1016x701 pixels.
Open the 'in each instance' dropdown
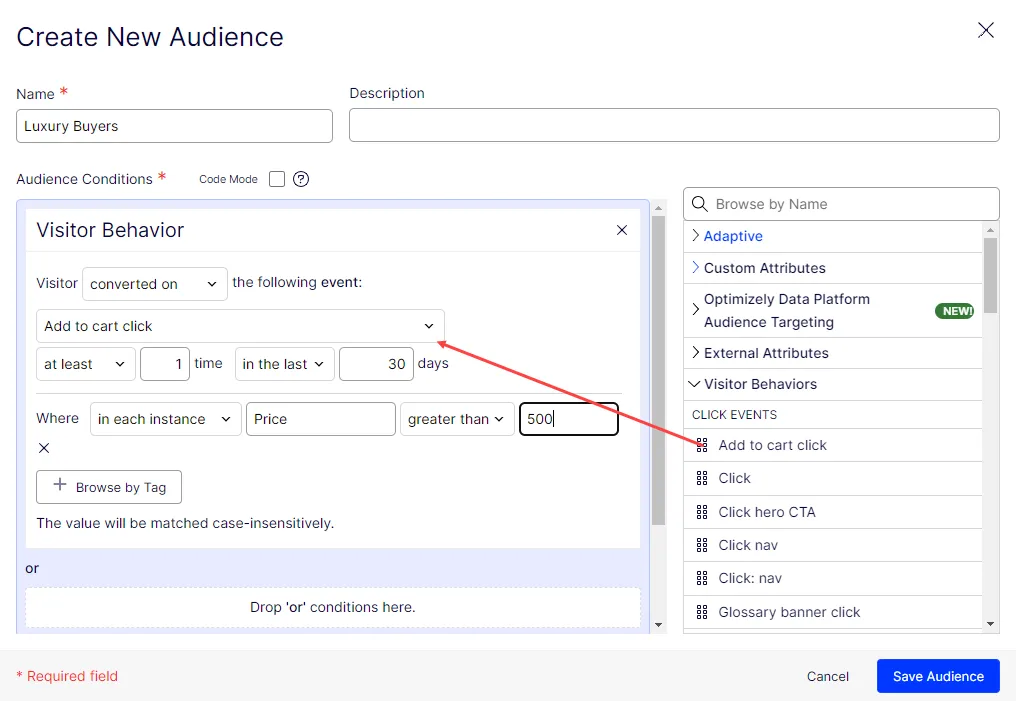coord(166,419)
